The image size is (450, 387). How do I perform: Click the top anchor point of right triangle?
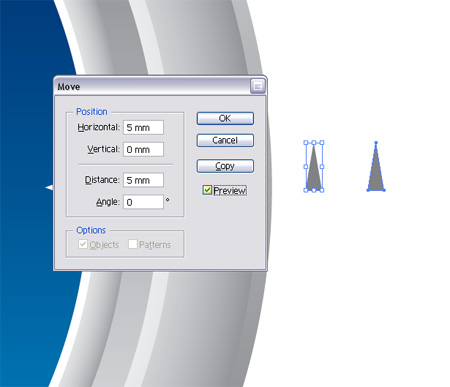(376, 143)
